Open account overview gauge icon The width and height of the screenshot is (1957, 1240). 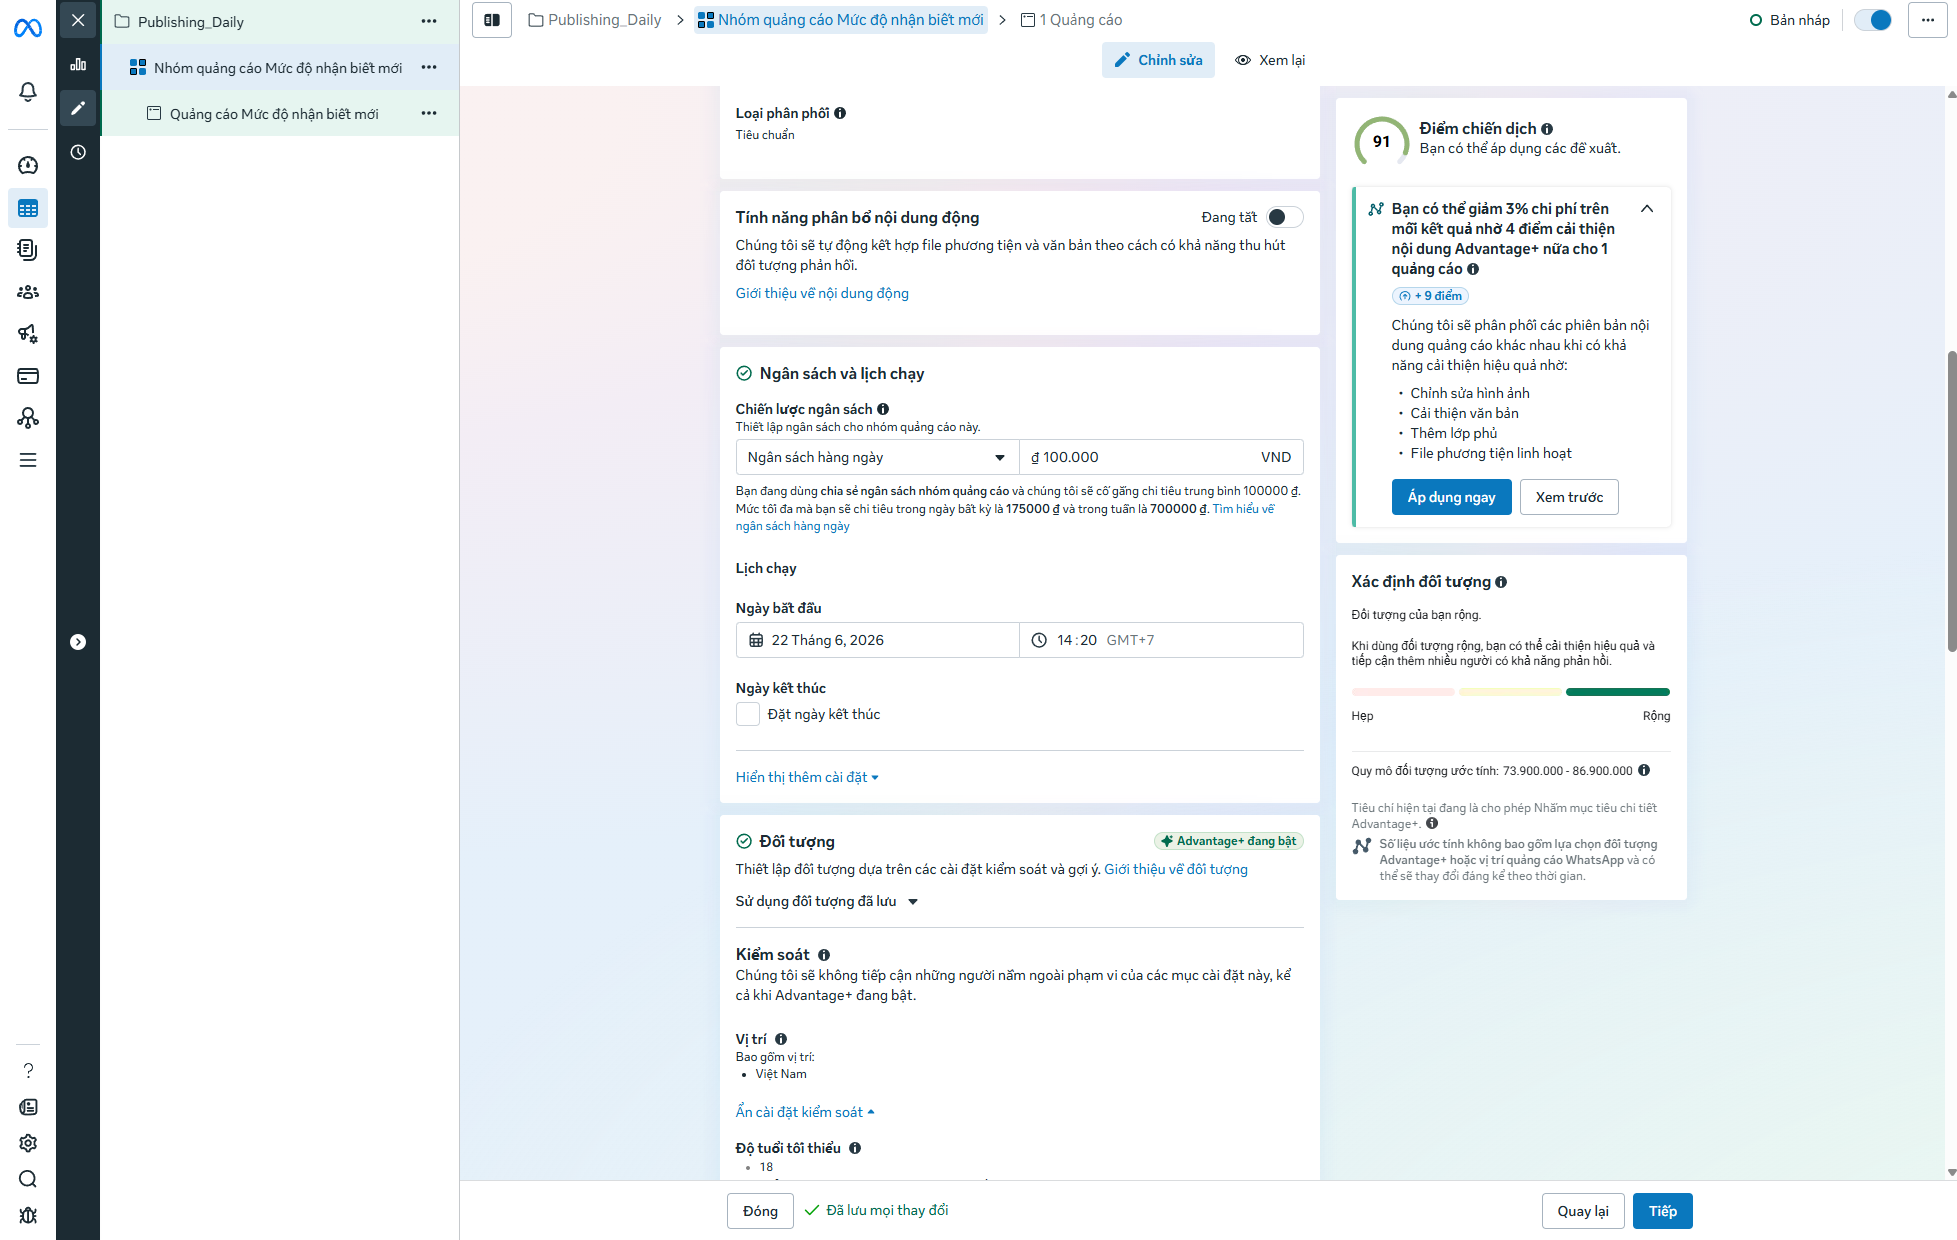28,165
